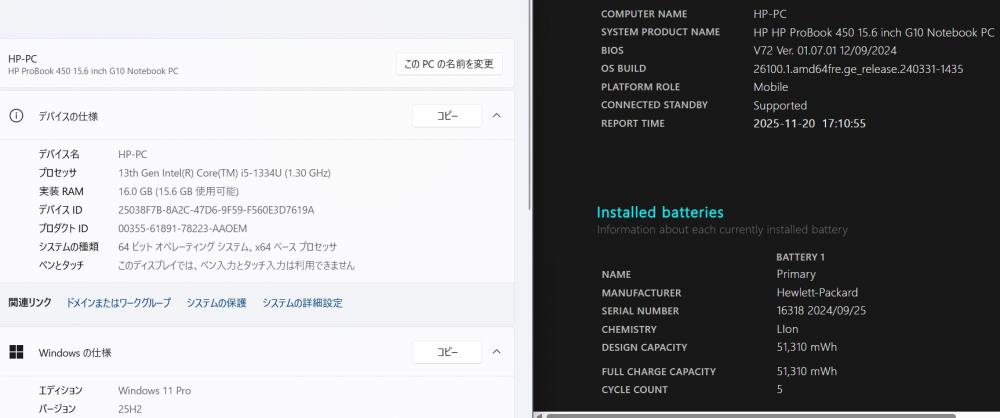1000x418 pixels.
Task: Collapse the デバイスの仕様 section chevron
Action: coord(497,116)
